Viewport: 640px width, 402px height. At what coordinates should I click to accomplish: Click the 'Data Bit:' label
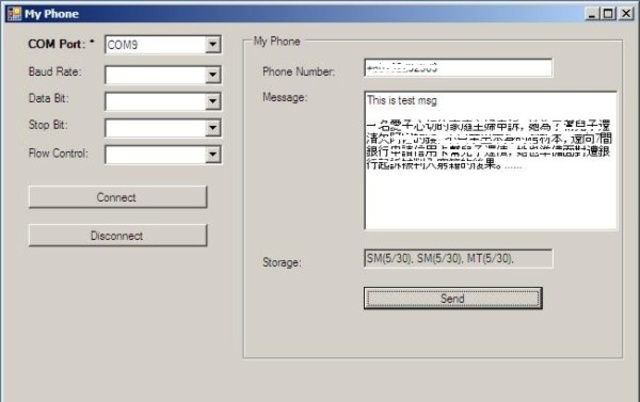(x=49, y=98)
